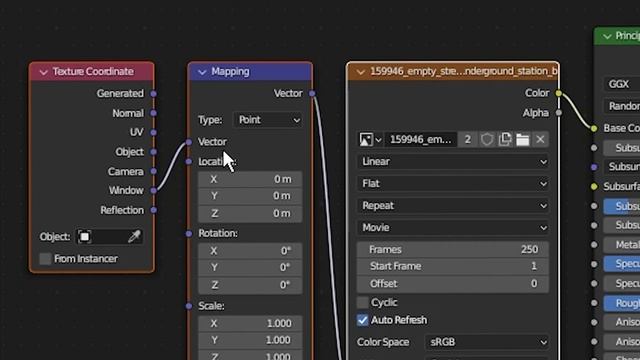Click the Offset field
The width and height of the screenshot is (640, 360).
(453, 284)
